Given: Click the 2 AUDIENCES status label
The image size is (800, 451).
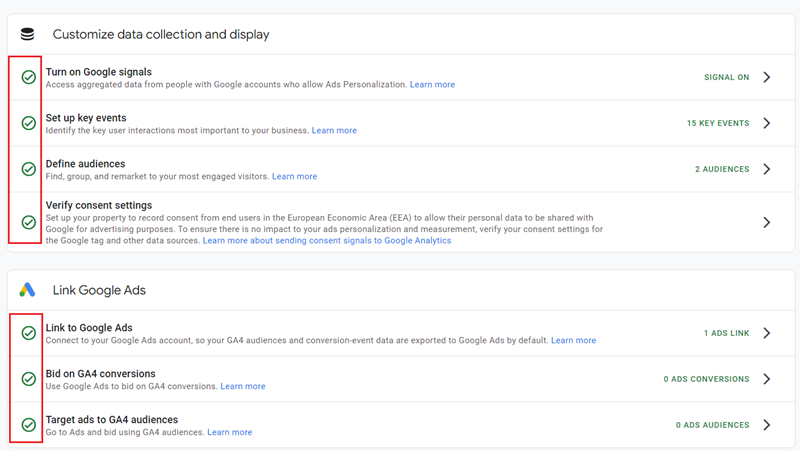Looking at the screenshot, I should pos(722,169).
